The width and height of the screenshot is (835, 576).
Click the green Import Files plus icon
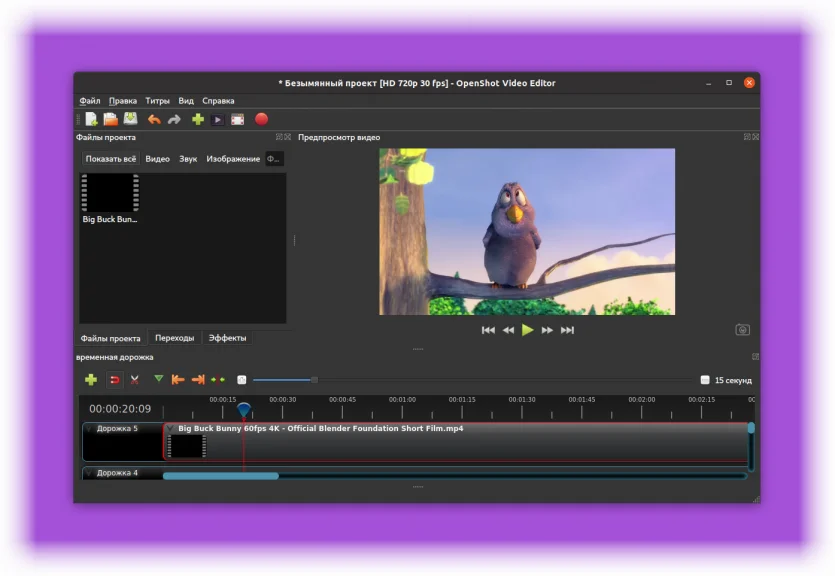pos(198,119)
